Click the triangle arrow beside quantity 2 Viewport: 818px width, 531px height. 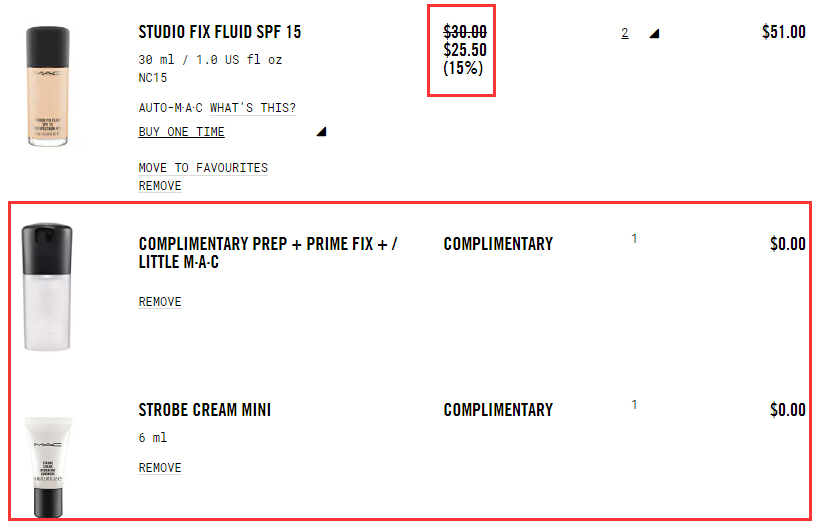[654, 33]
